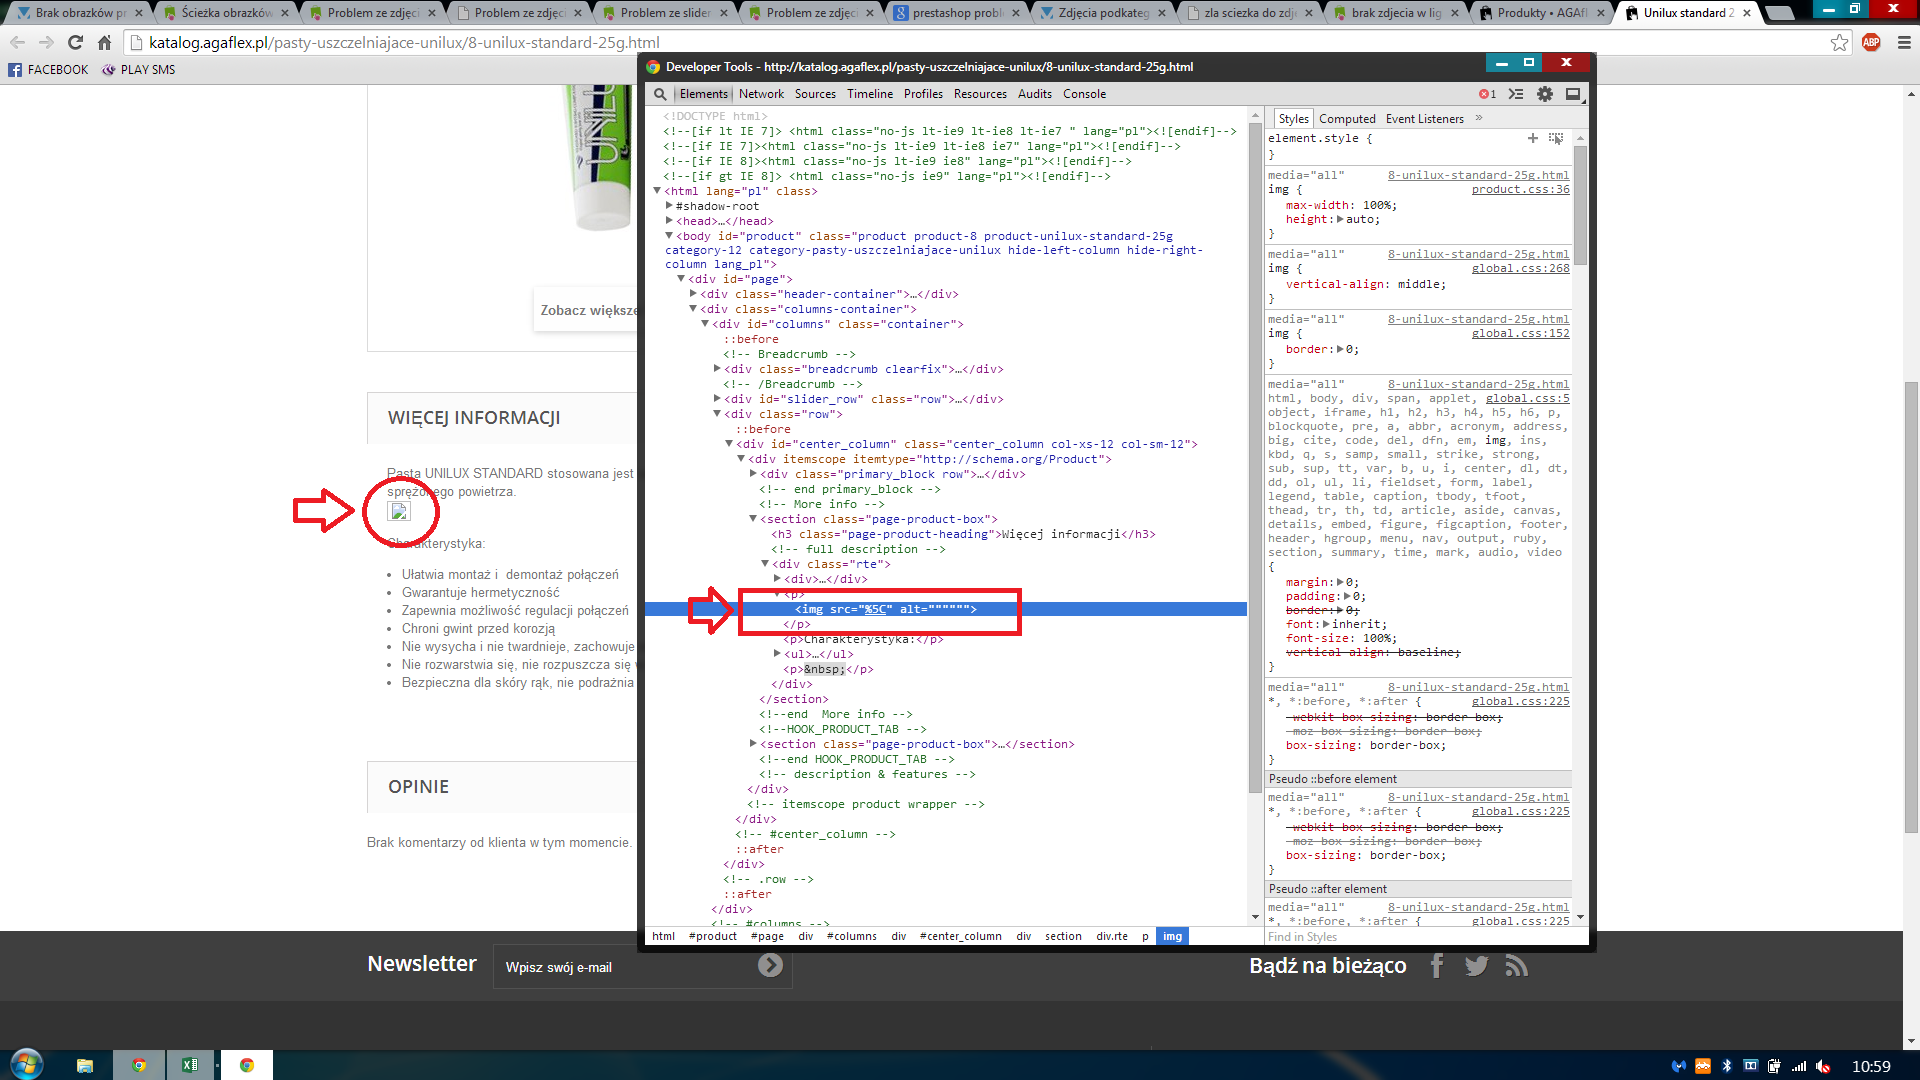Add a new style rule plus icon
1920x1080 pixels.
click(1532, 138)
